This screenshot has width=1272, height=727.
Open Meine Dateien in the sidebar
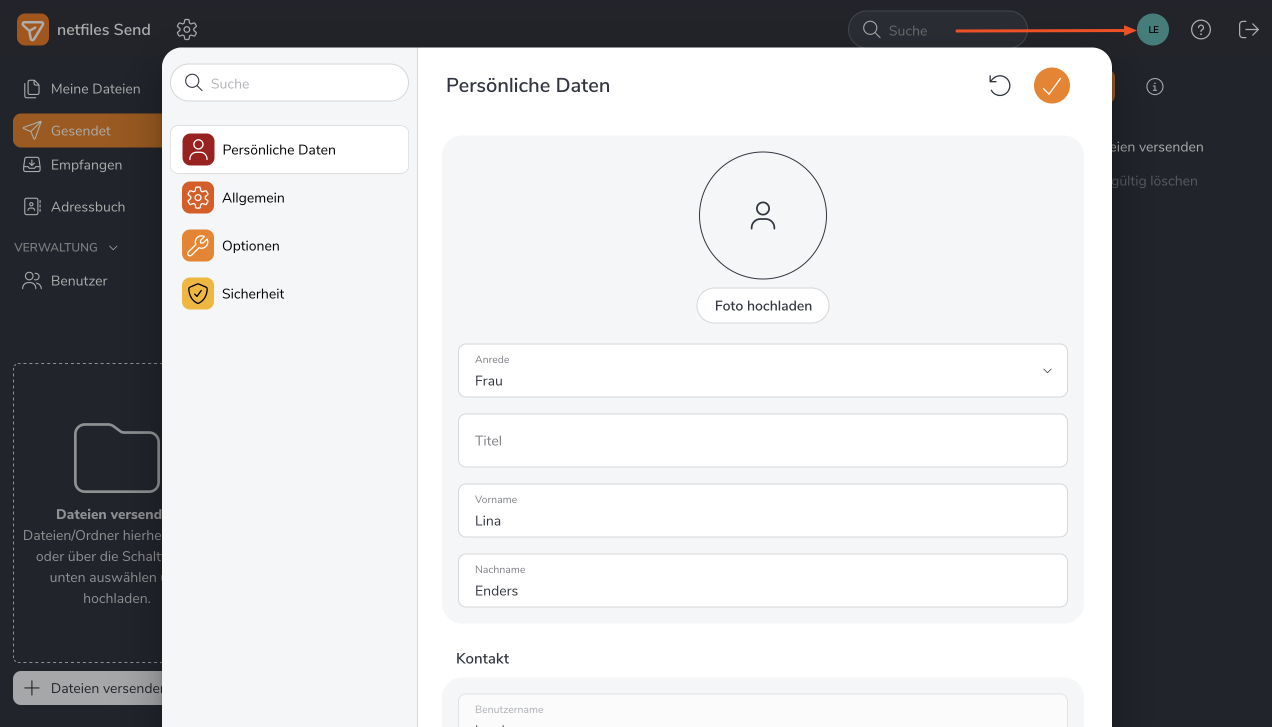click(x=95, y=89)
